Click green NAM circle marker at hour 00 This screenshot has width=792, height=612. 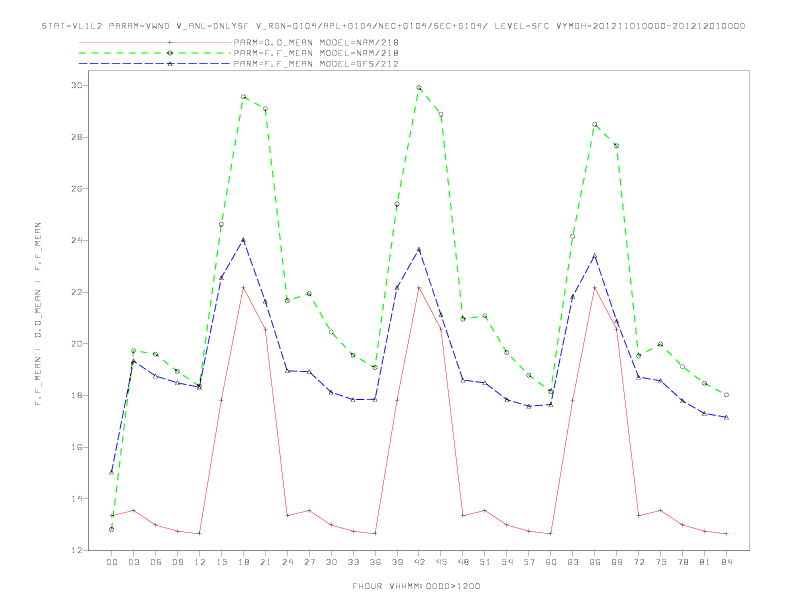pyautogui.click(x=112, y=530)
